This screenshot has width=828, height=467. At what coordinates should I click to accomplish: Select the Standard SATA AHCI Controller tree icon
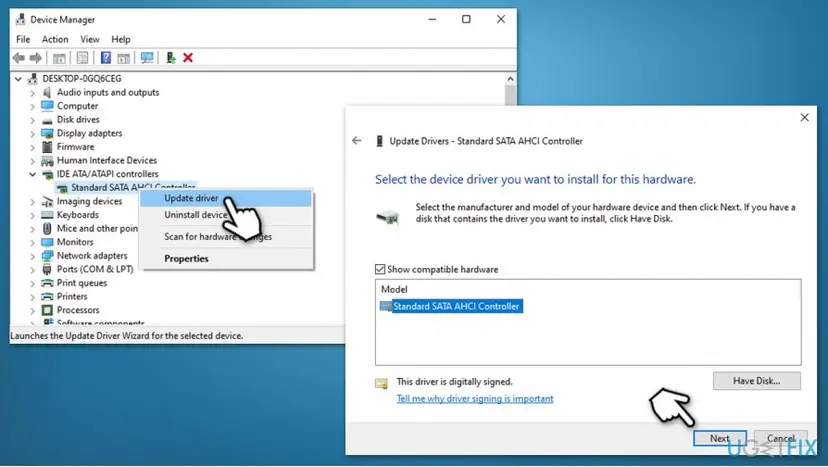click(x=62, y=188)
